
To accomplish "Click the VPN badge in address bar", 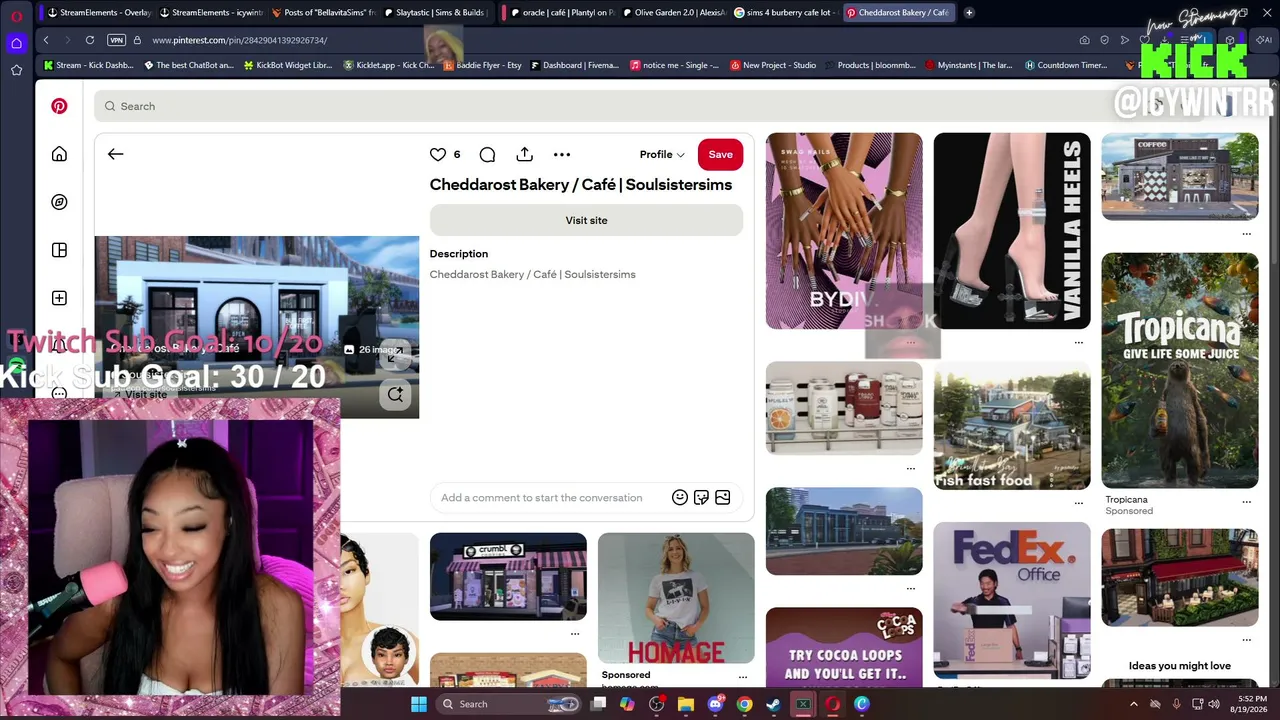I will (x=116, y=40).
